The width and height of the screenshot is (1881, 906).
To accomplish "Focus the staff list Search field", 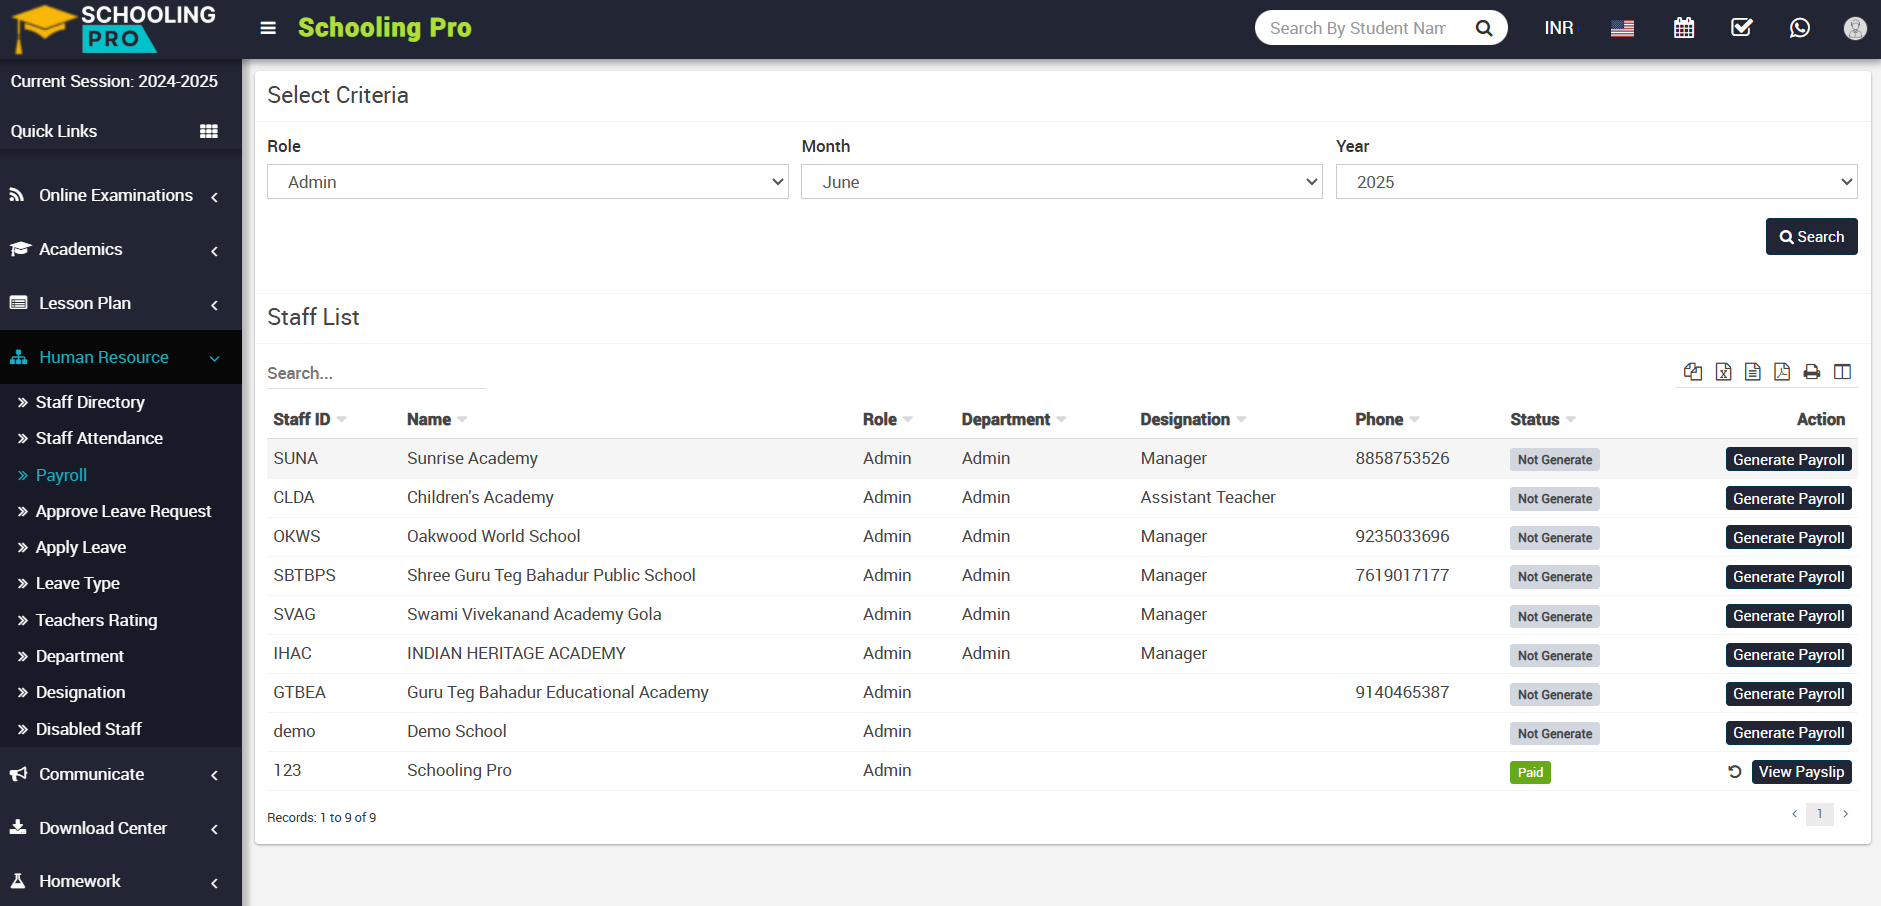I will coord(376,373).
